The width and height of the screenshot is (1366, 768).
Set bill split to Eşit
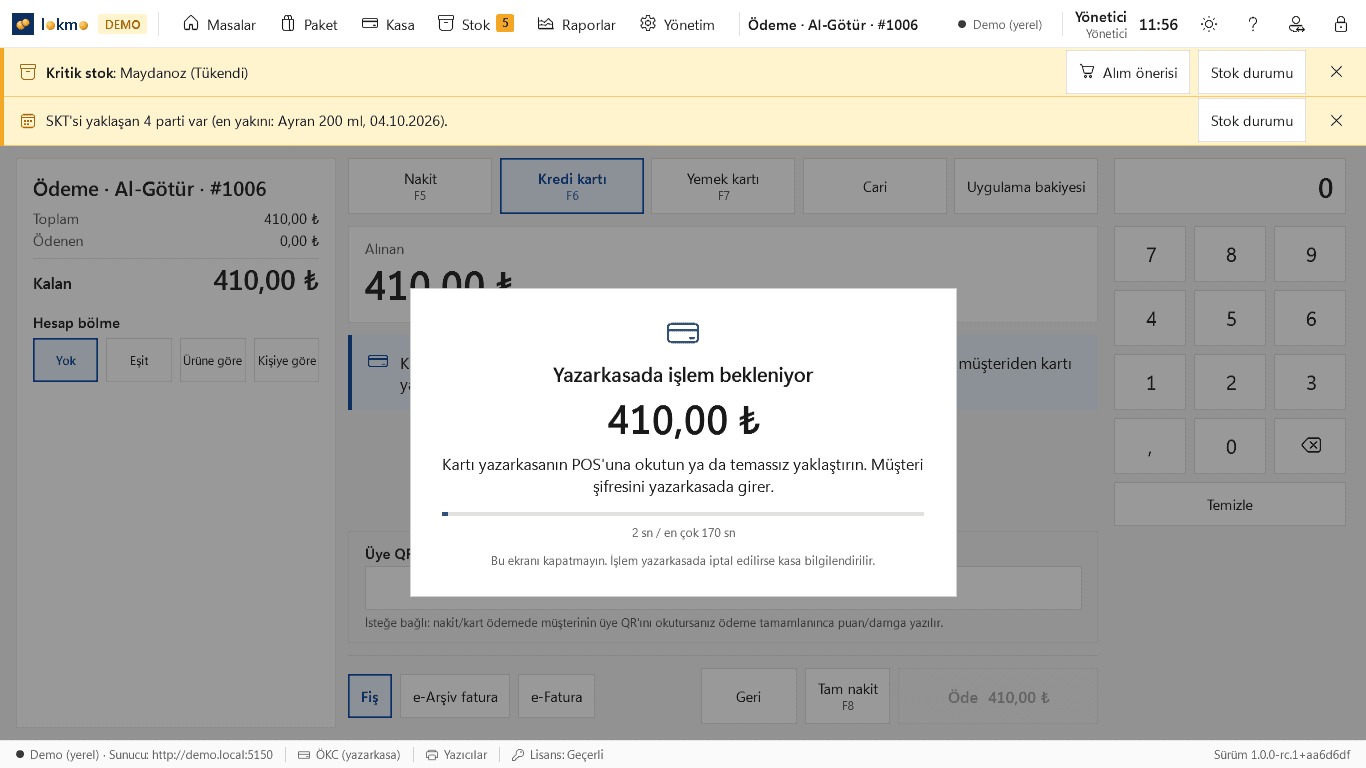139,360
